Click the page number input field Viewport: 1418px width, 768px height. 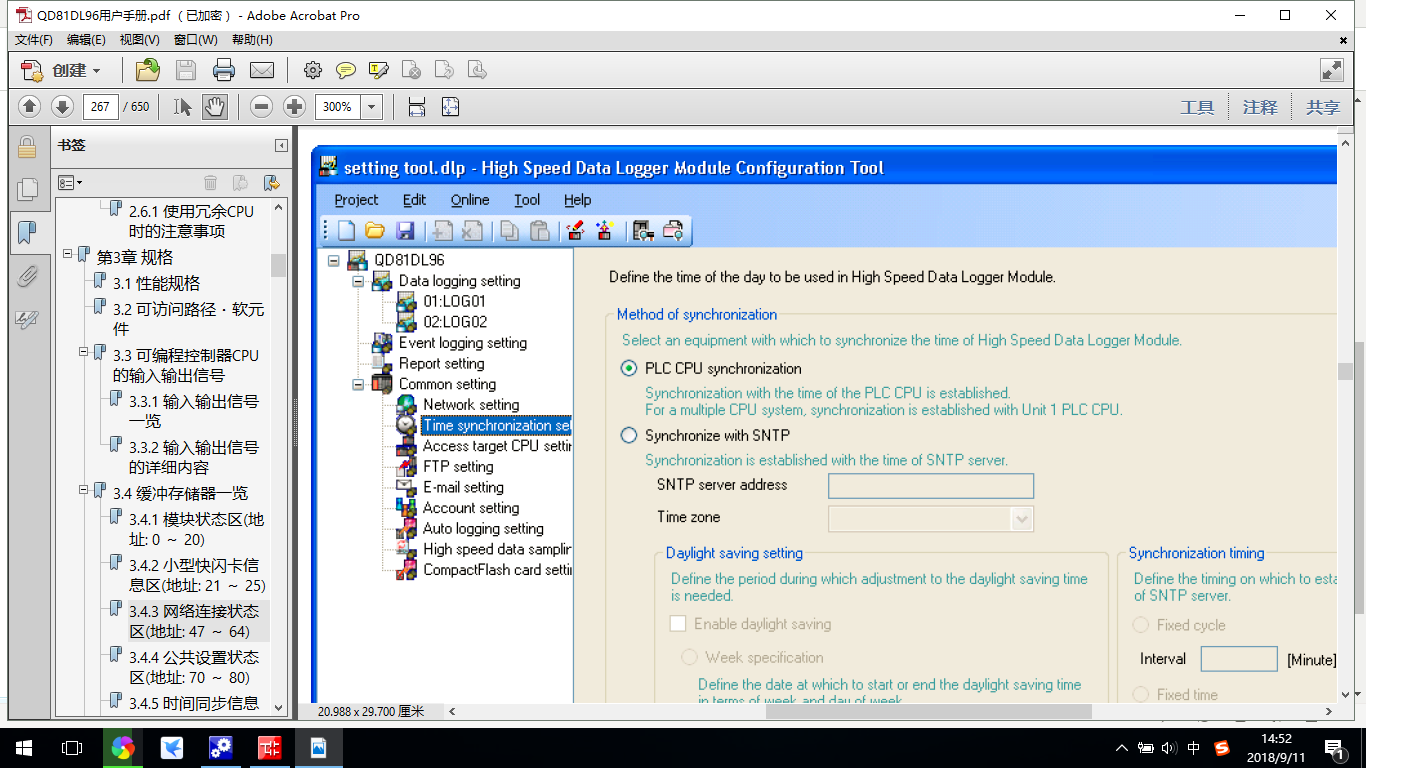tap(100, 107)
